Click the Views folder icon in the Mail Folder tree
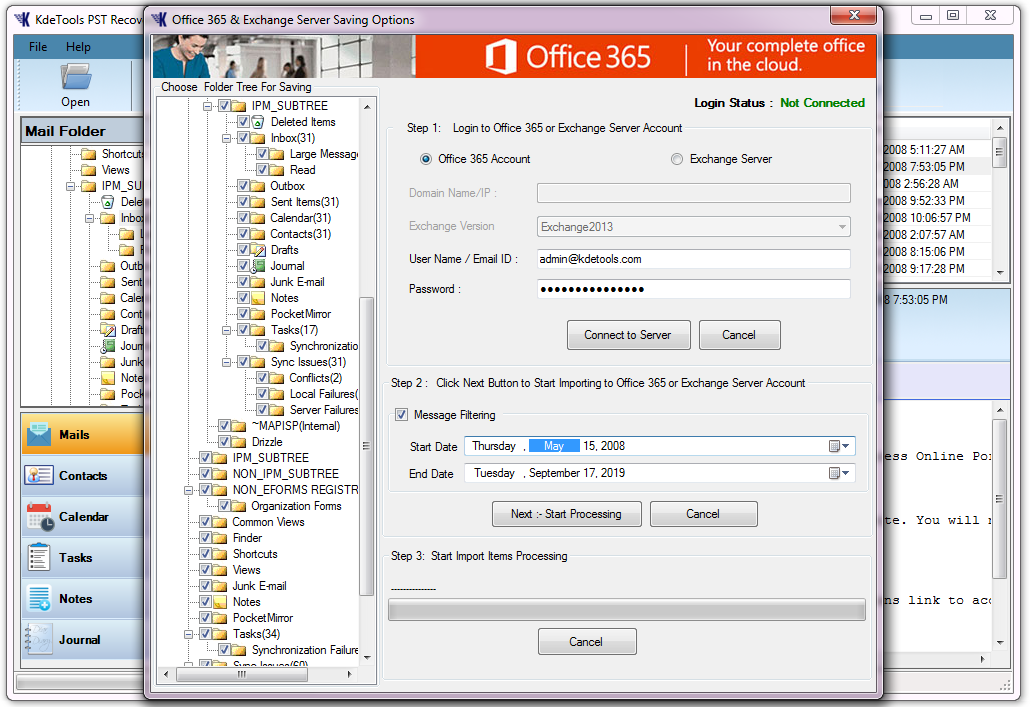Screen dimensions: 1031x707 89,170
